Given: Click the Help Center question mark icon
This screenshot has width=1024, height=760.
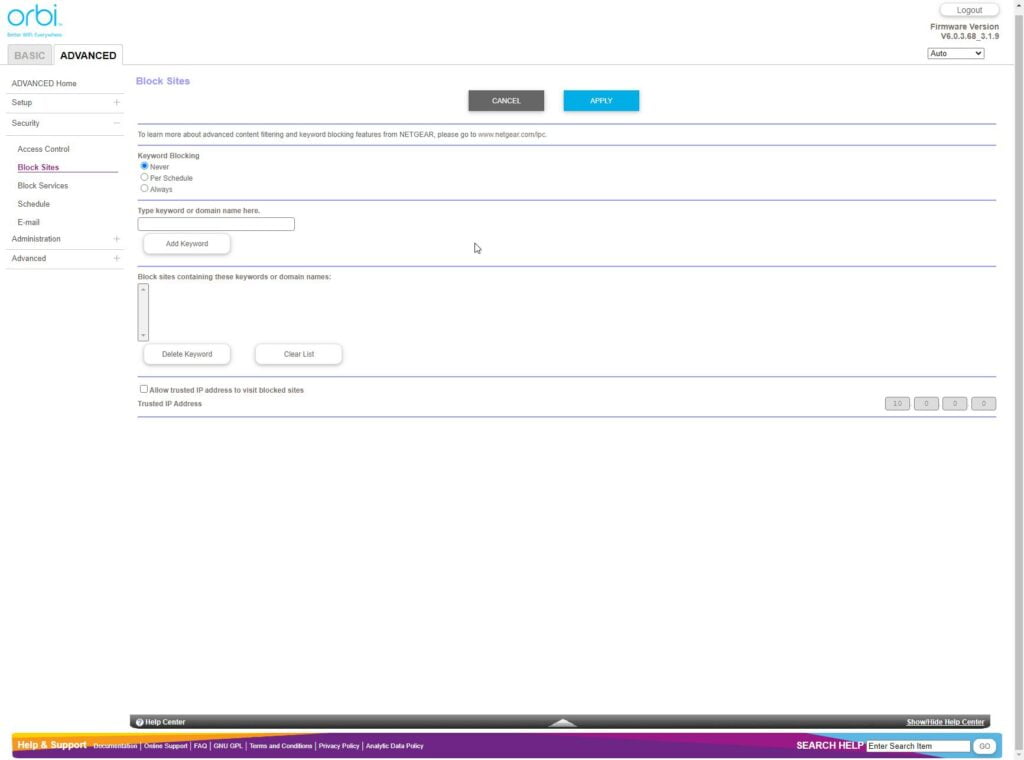Looking at the screenshot, I should [x=140, y=722].
